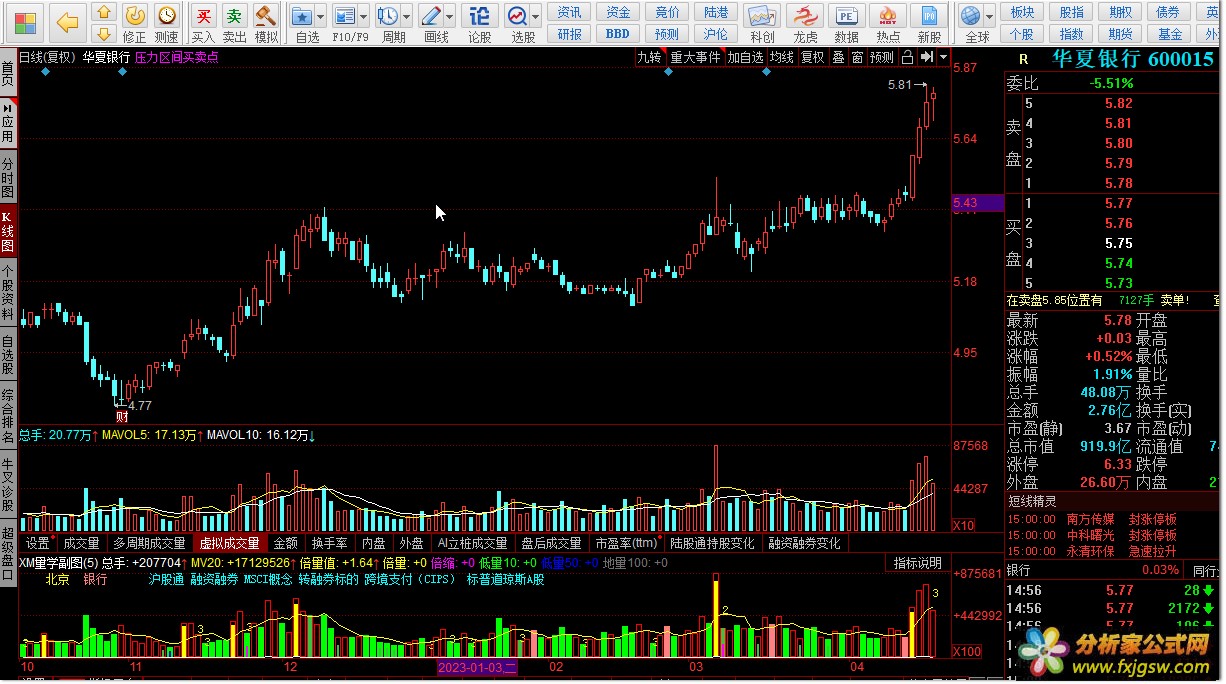This screenshot has width=1226, height=684.
Task: Open 个股资料 sidebar tab
Action: click(8, 291)
